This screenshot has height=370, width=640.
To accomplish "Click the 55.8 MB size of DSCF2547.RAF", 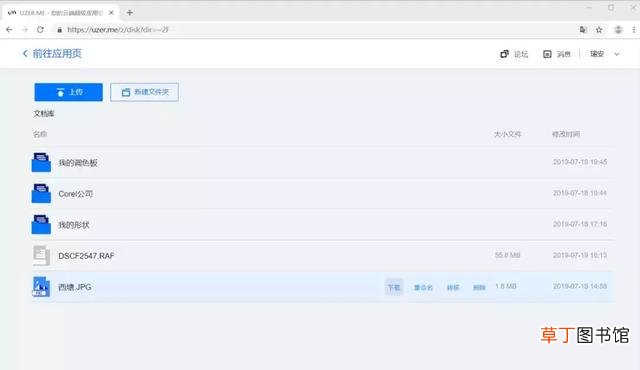I will (x=507, y=255).
